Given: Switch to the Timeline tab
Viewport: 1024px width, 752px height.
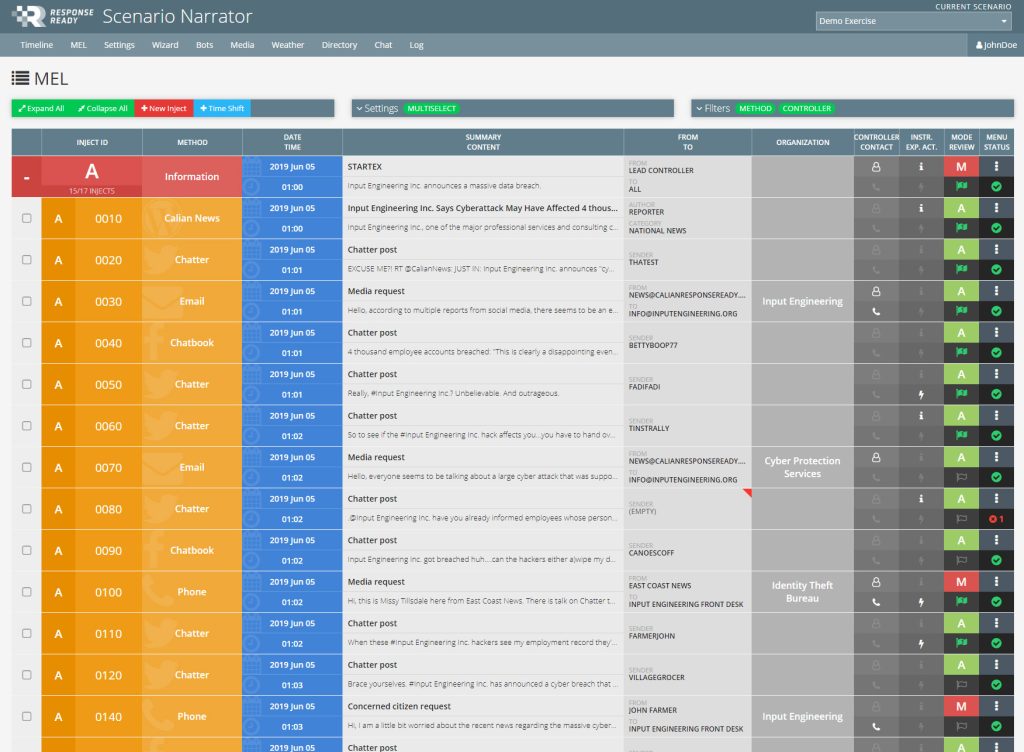Looking at the screenshot, I should [x=36, y=45].
